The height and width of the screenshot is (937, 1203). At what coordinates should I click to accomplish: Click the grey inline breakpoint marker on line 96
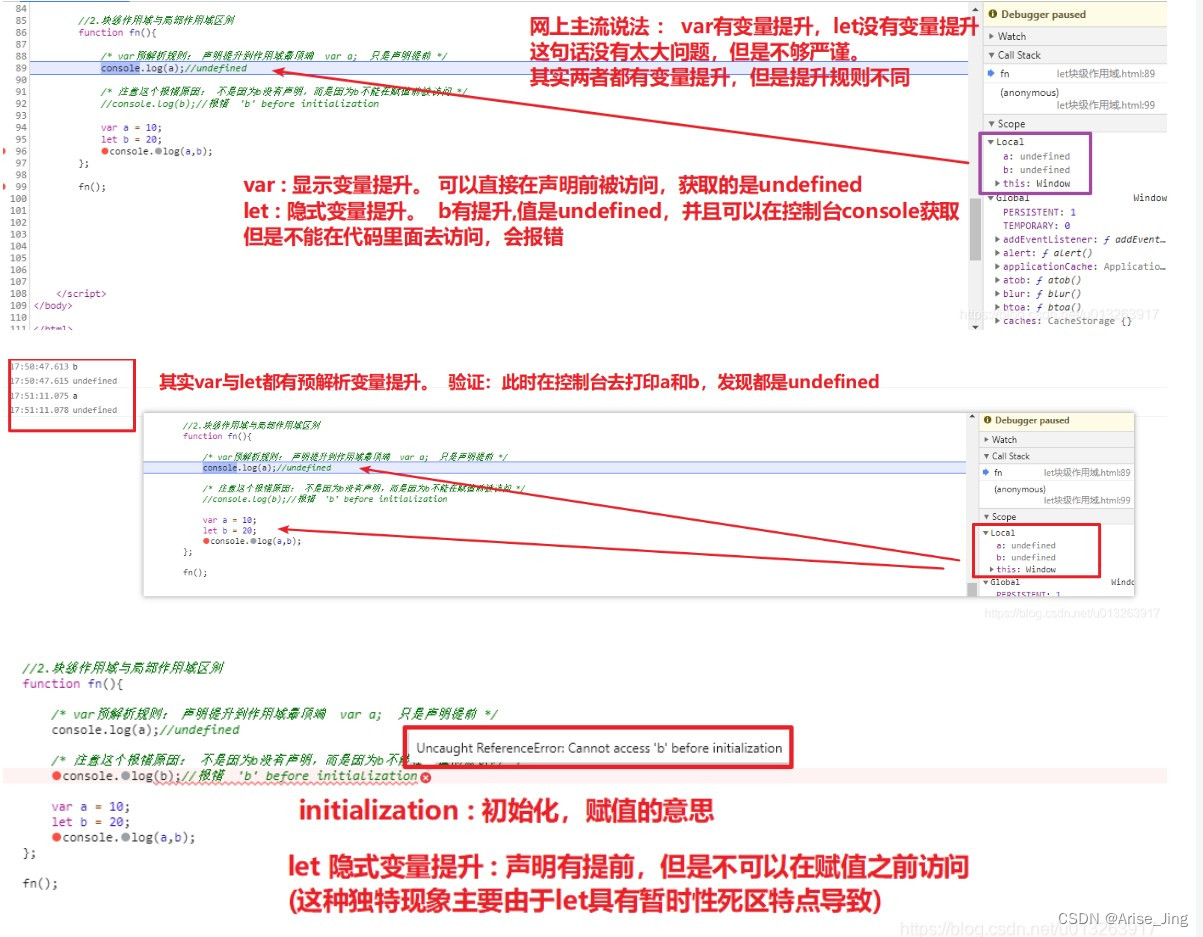click(x=159, y=152)
